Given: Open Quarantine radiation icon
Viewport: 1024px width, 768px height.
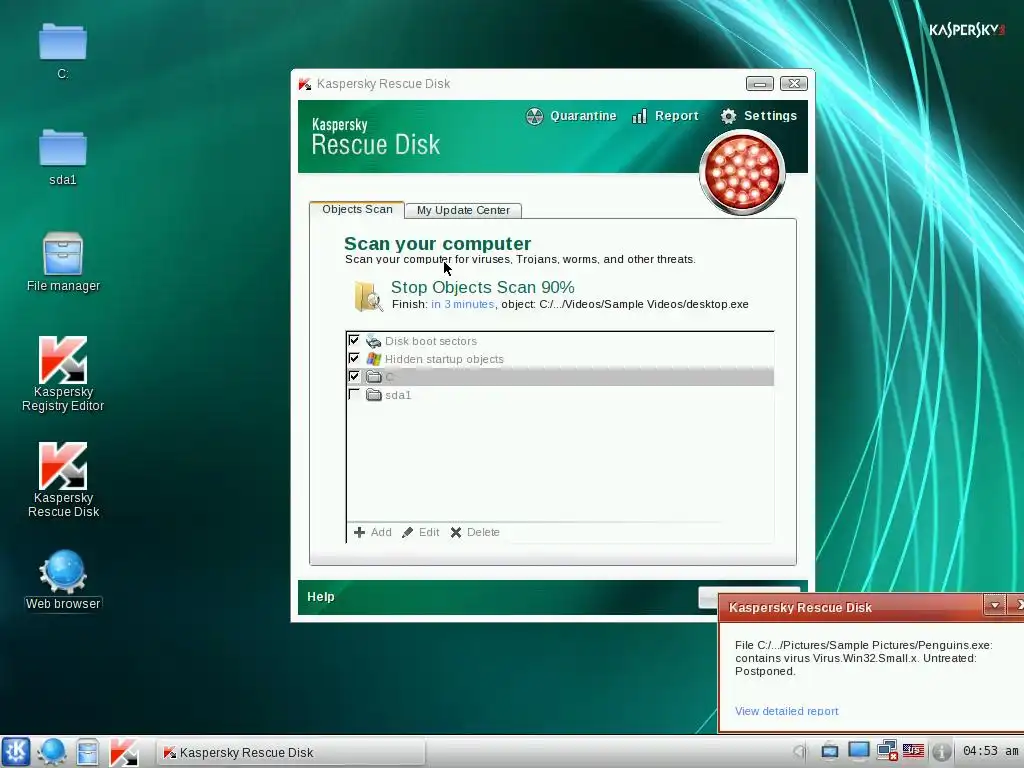Looking at the screenshot, I should click(534, 116).
